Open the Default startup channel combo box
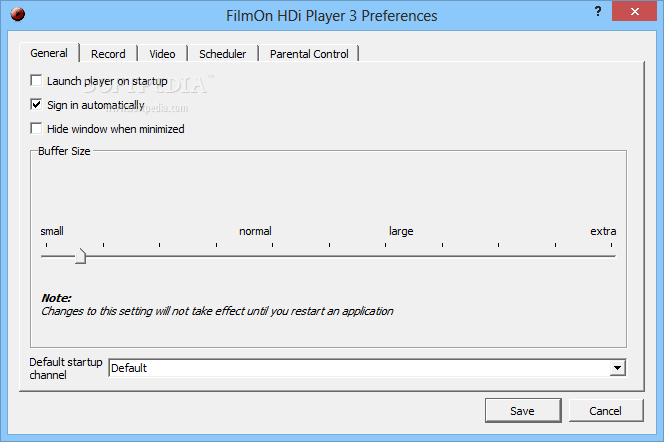664x442 pixels. coord(367,368)
